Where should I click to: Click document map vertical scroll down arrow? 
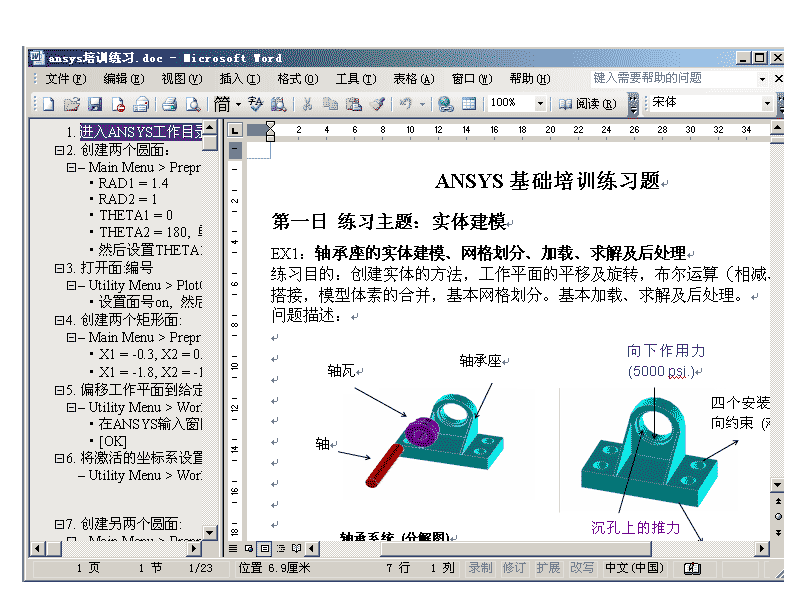tap(210, 533)
